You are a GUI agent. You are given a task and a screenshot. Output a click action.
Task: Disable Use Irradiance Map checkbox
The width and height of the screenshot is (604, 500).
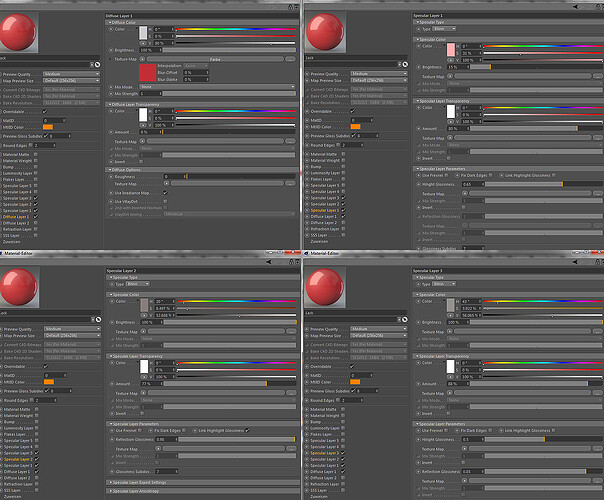click(165, 193)
